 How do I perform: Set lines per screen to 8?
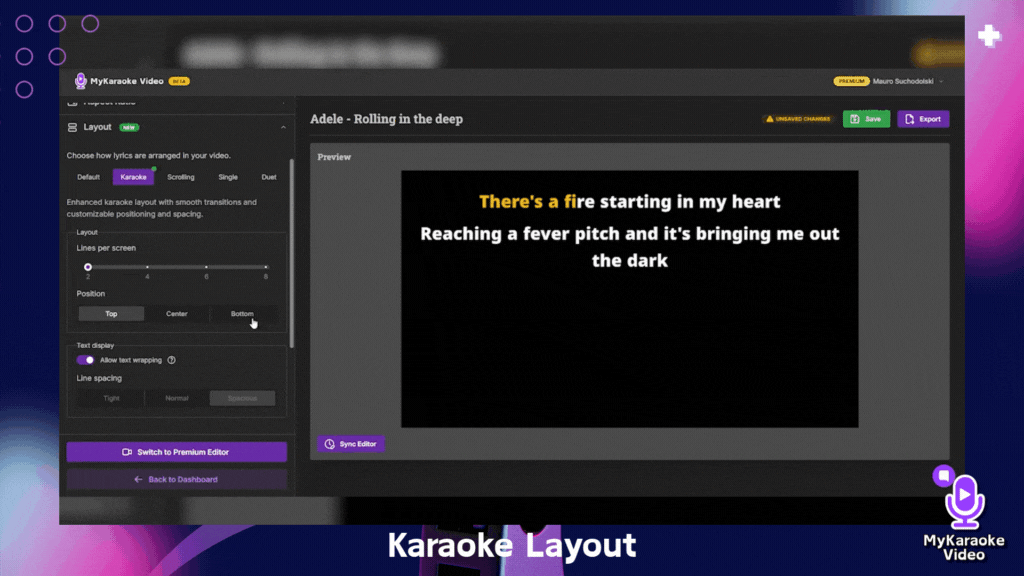(x=266, y=267)
